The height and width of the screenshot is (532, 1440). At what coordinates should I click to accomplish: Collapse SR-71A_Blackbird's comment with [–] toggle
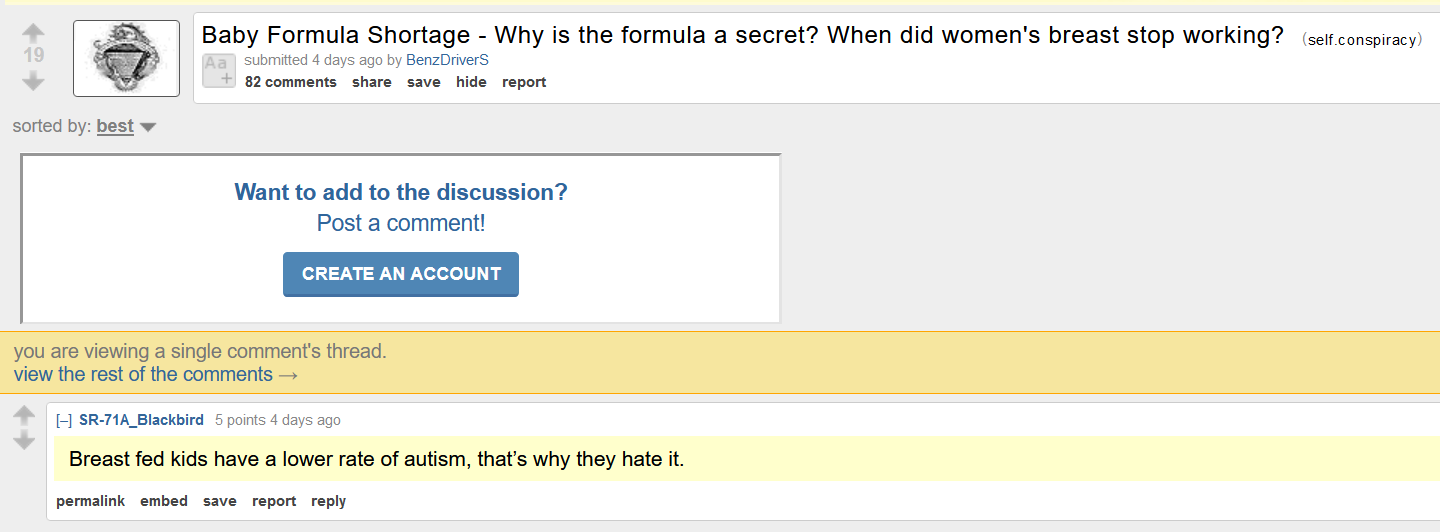click(64, 420)
